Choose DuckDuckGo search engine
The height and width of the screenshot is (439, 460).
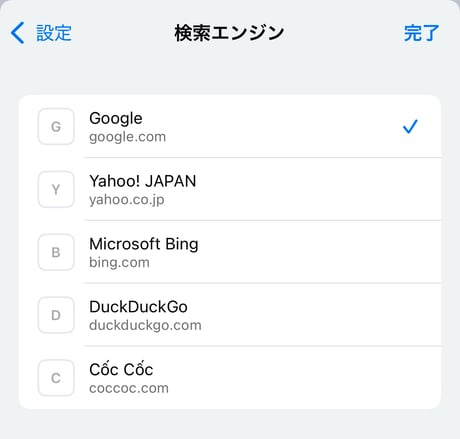pyautogui.click(x=230, y=315)
